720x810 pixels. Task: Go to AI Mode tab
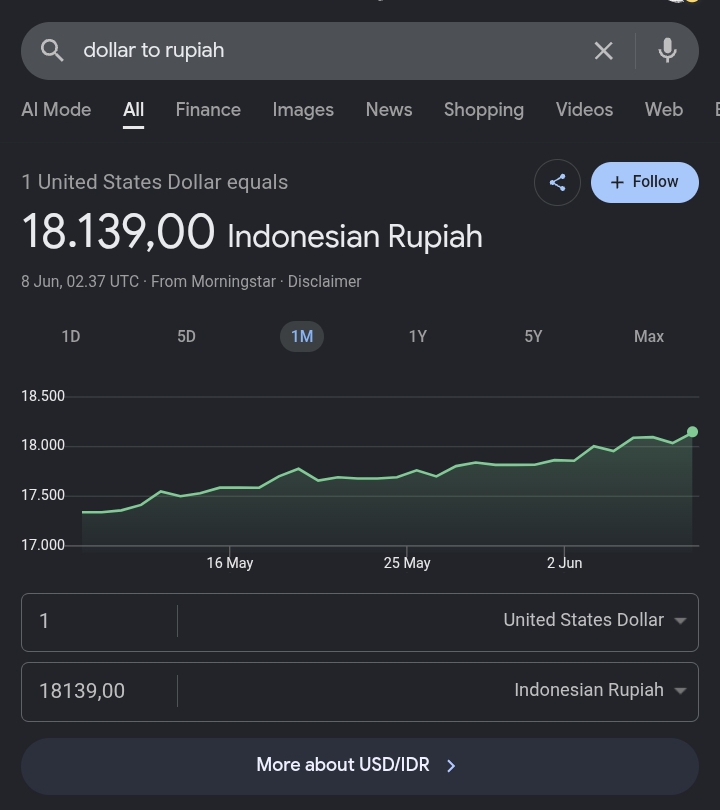coord(56,110)
